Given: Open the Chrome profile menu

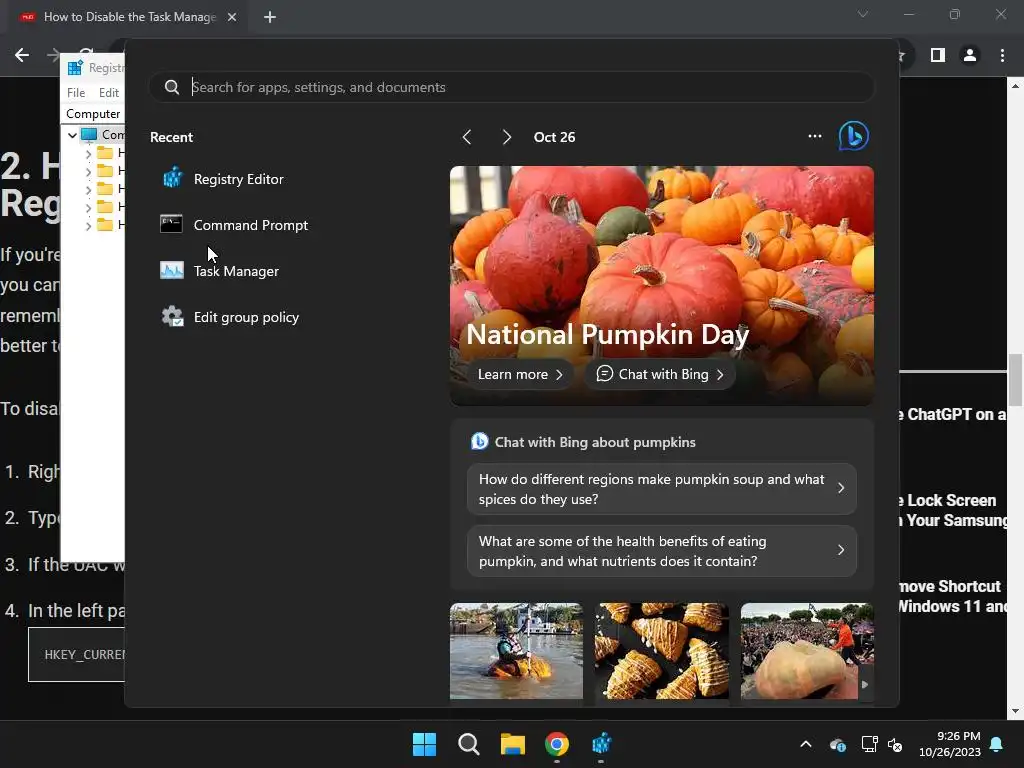Looking at the screenshot, I should [970, 56].
